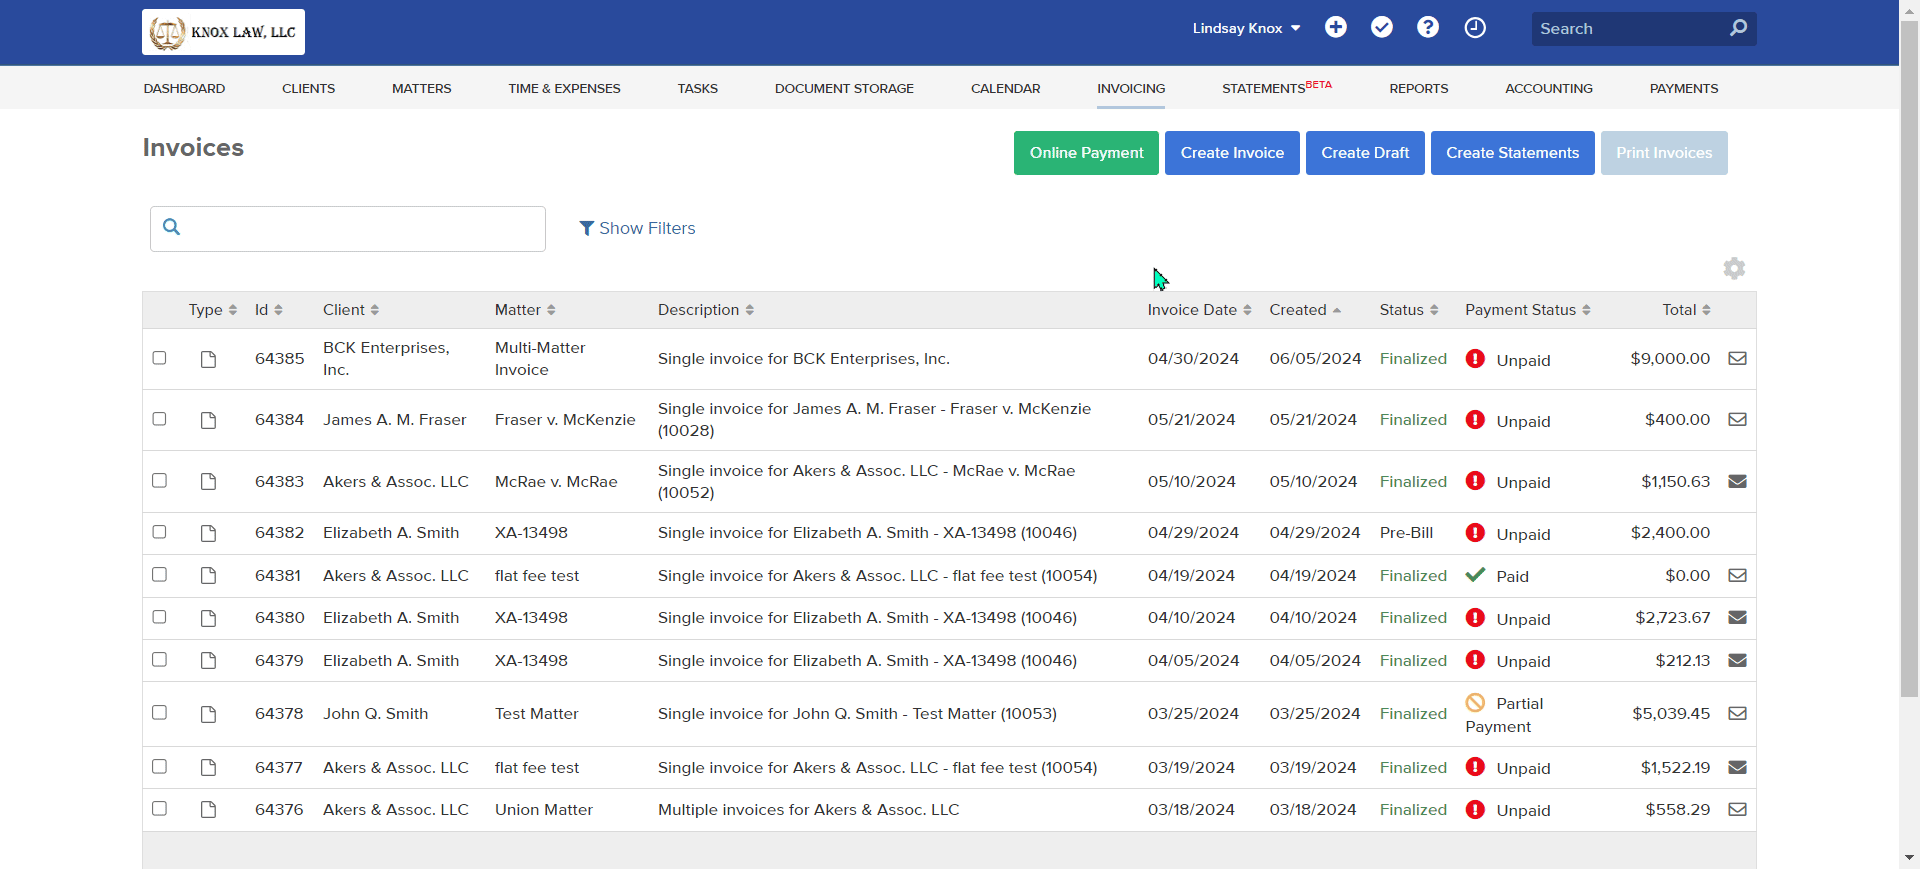
Task: Sort table by Id column
Action: click(x=268, y=310)
